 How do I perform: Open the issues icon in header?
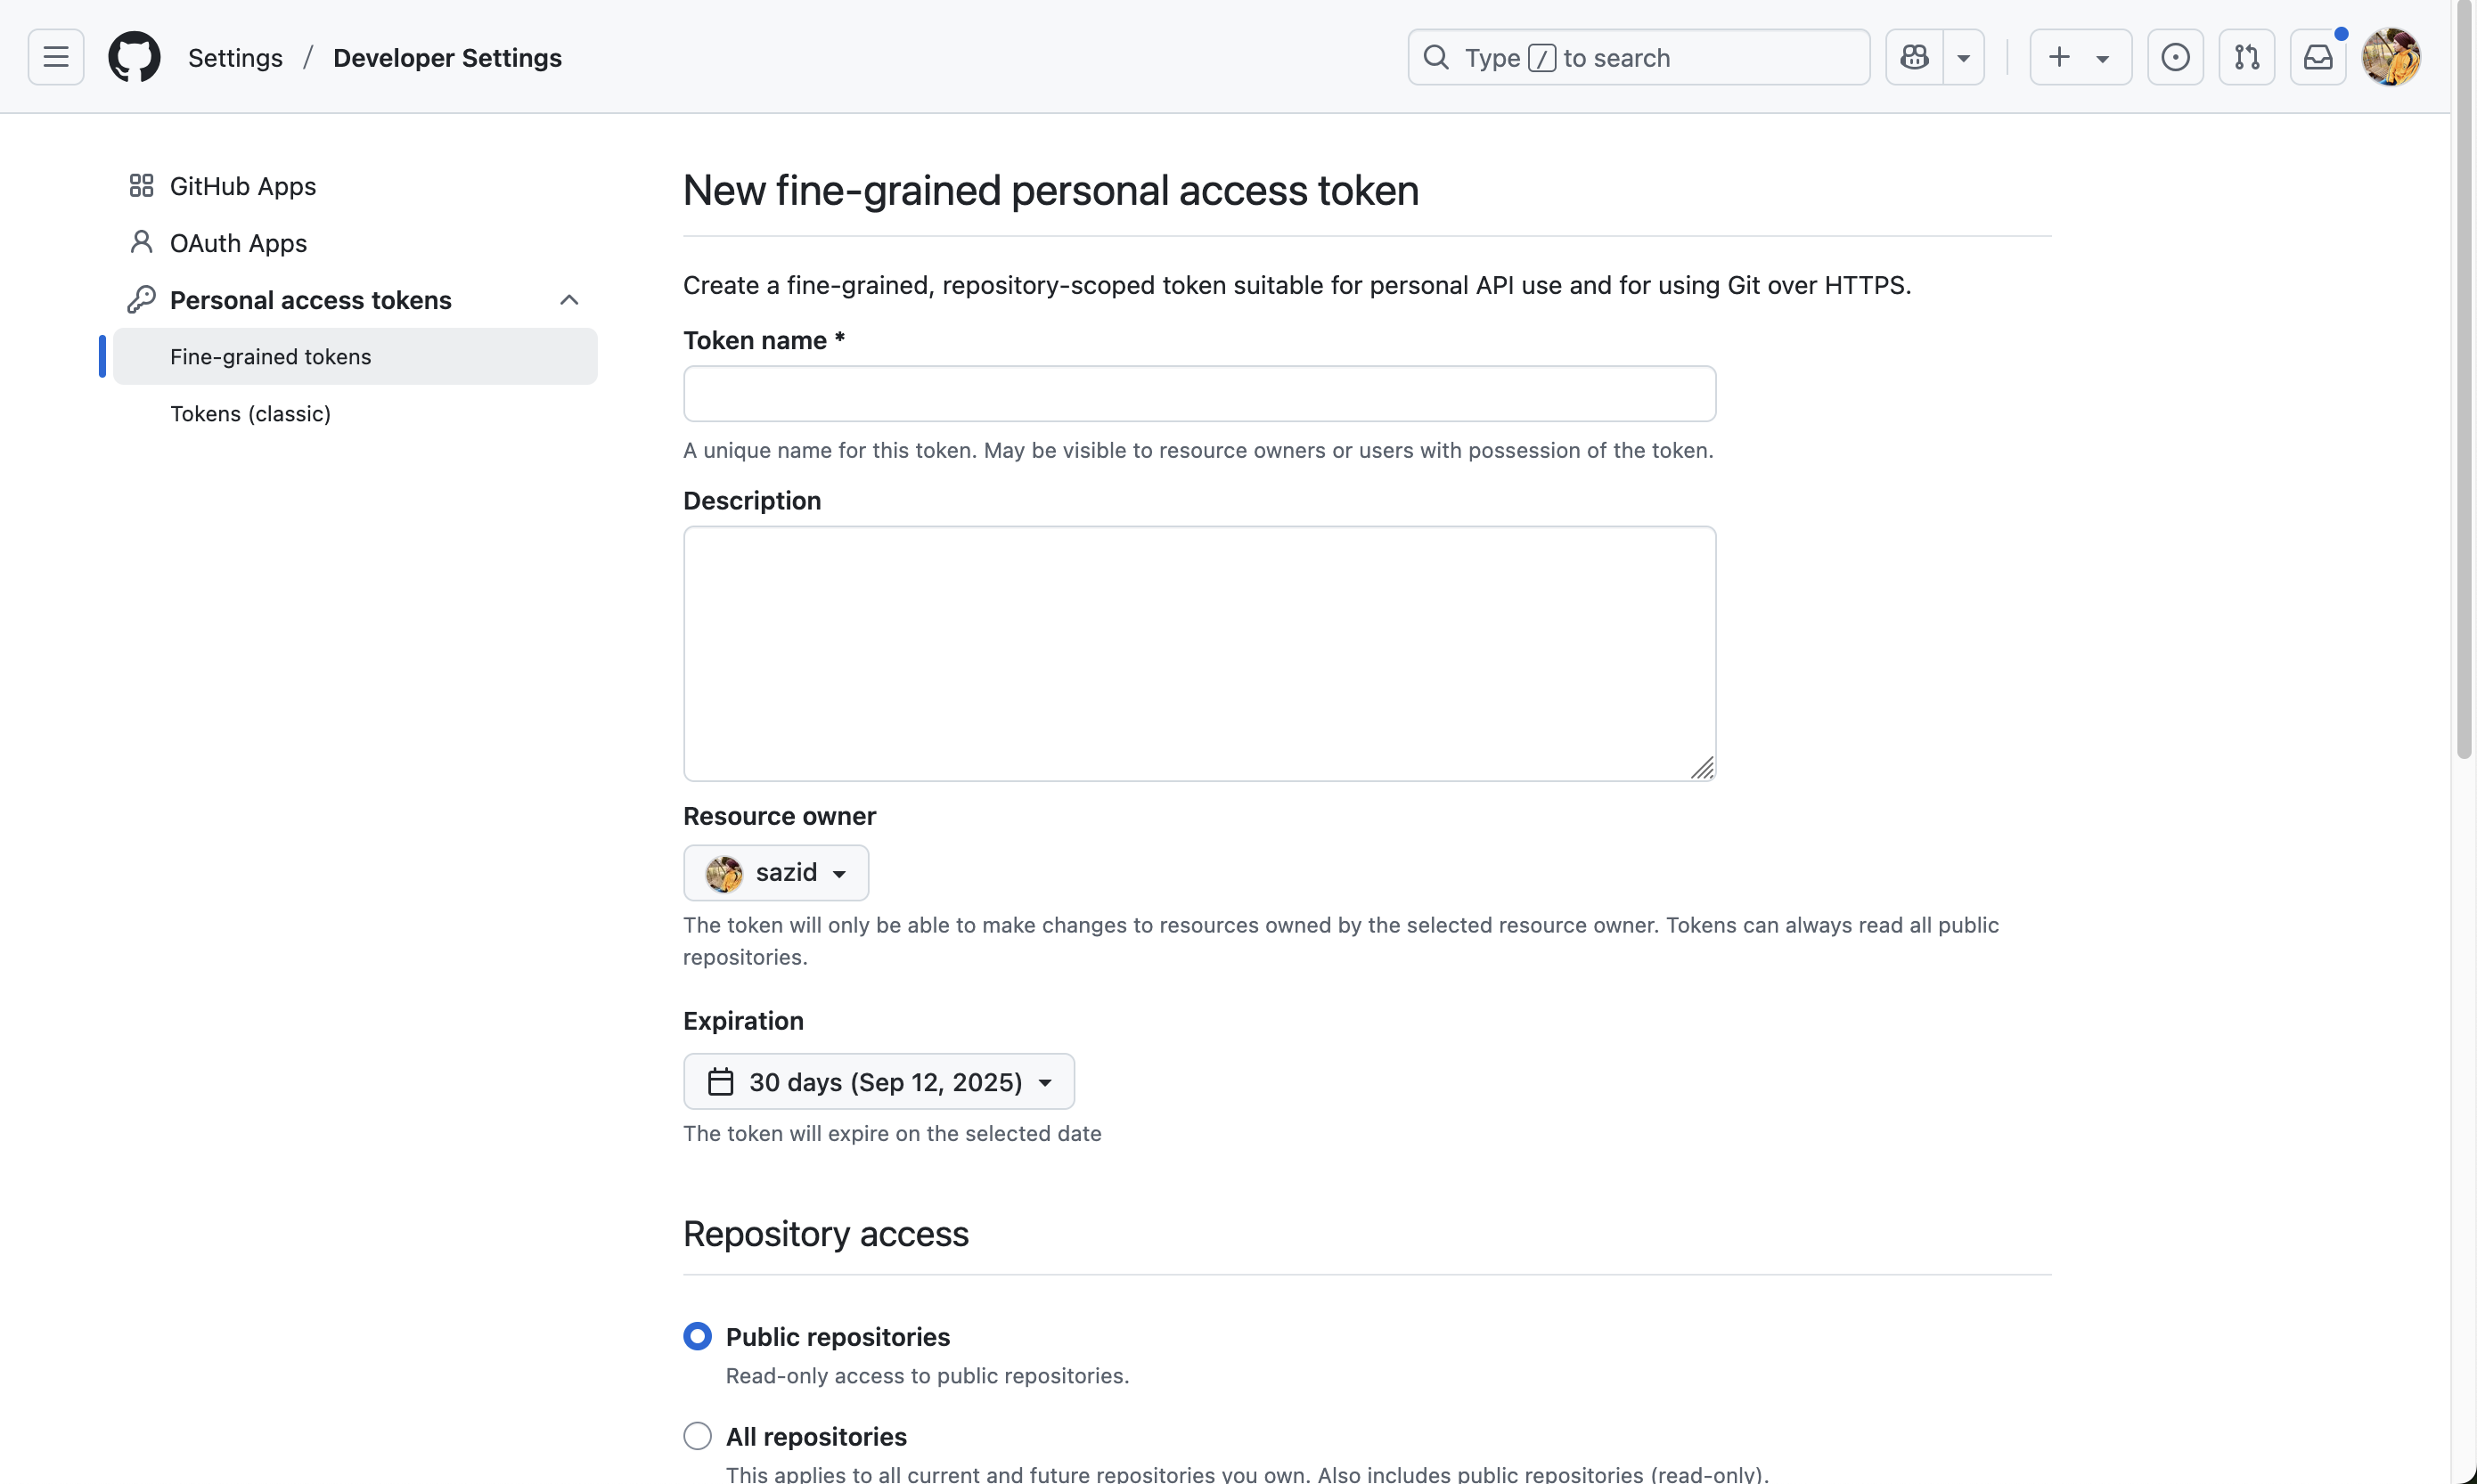[2175, 57]
